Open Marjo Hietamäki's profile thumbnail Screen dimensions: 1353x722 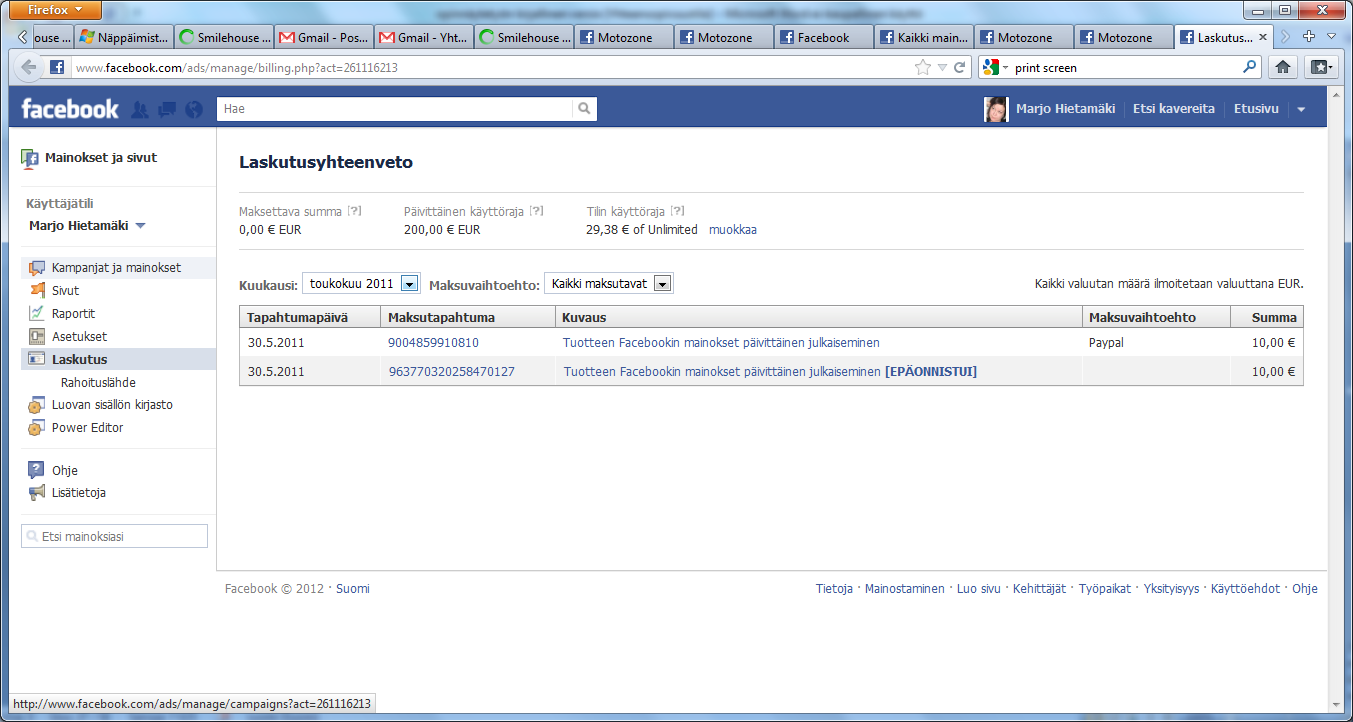click(996, 109)
